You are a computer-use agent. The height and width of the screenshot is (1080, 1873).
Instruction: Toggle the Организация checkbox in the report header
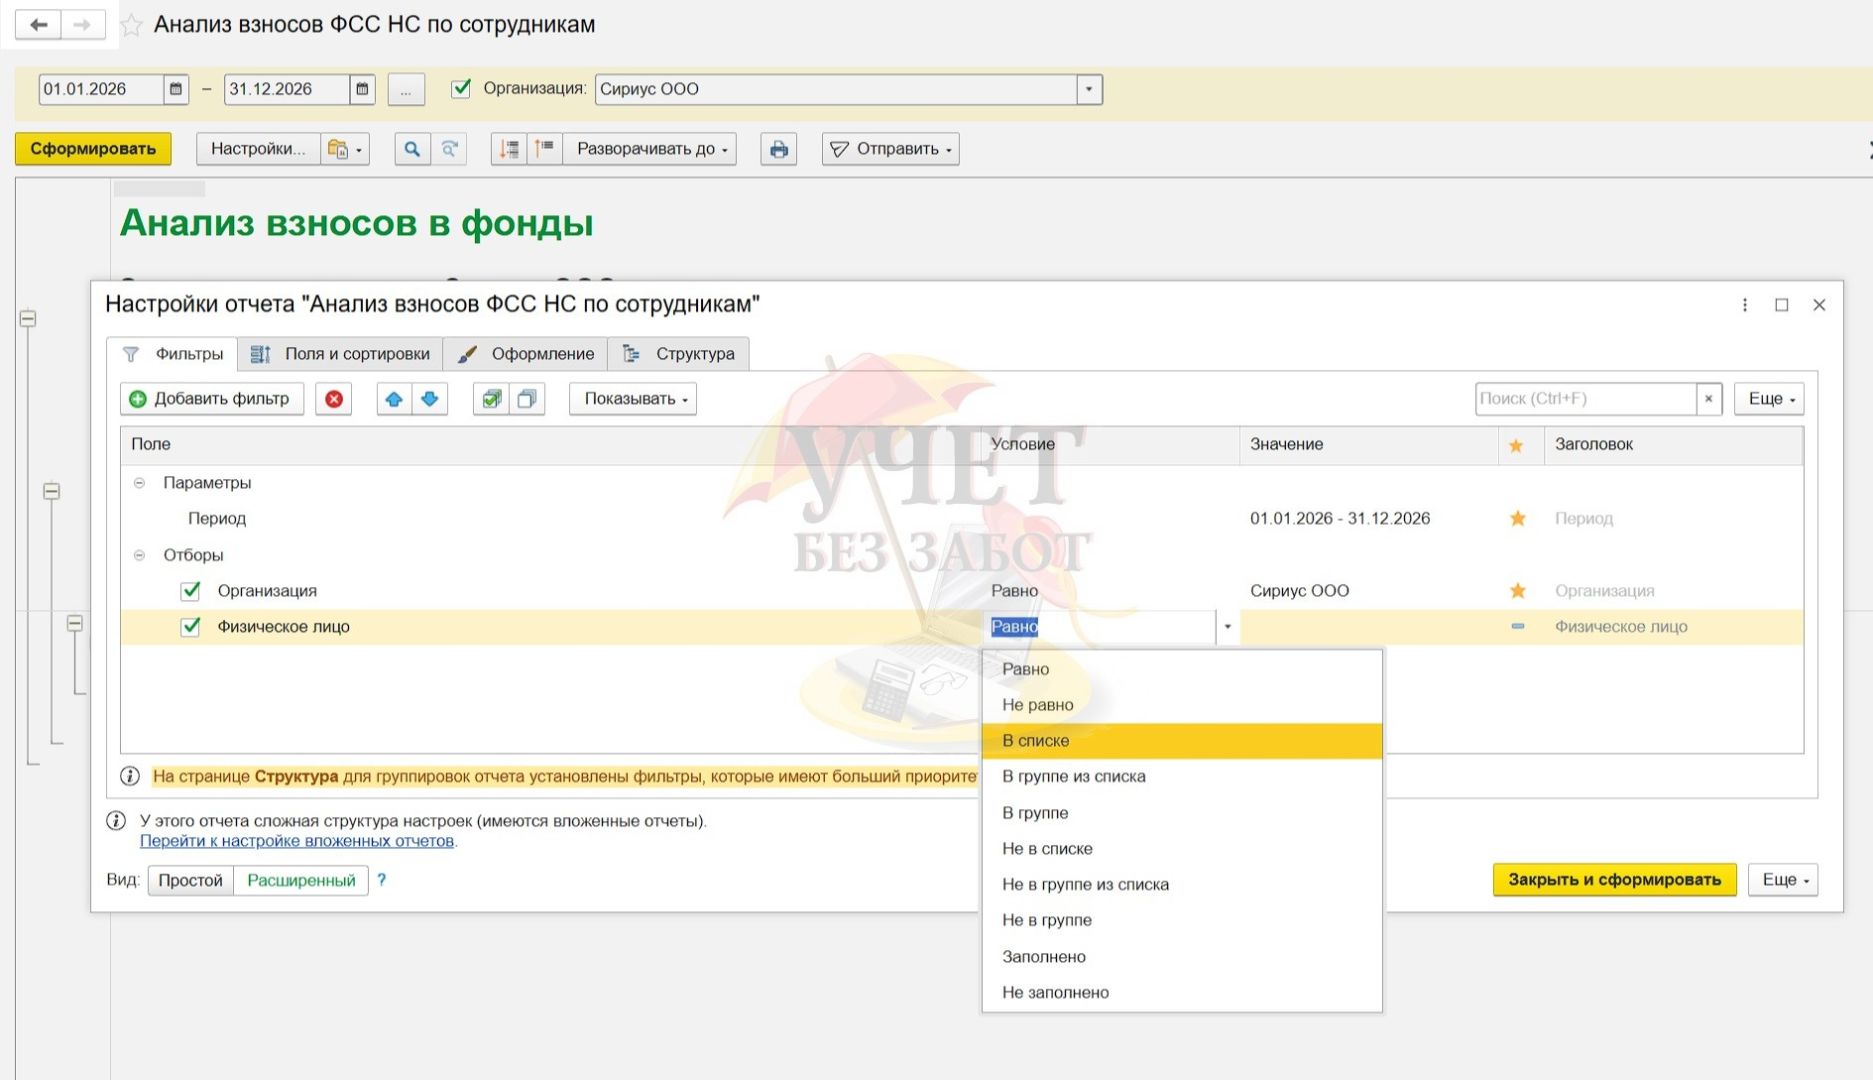click(461, 88)
